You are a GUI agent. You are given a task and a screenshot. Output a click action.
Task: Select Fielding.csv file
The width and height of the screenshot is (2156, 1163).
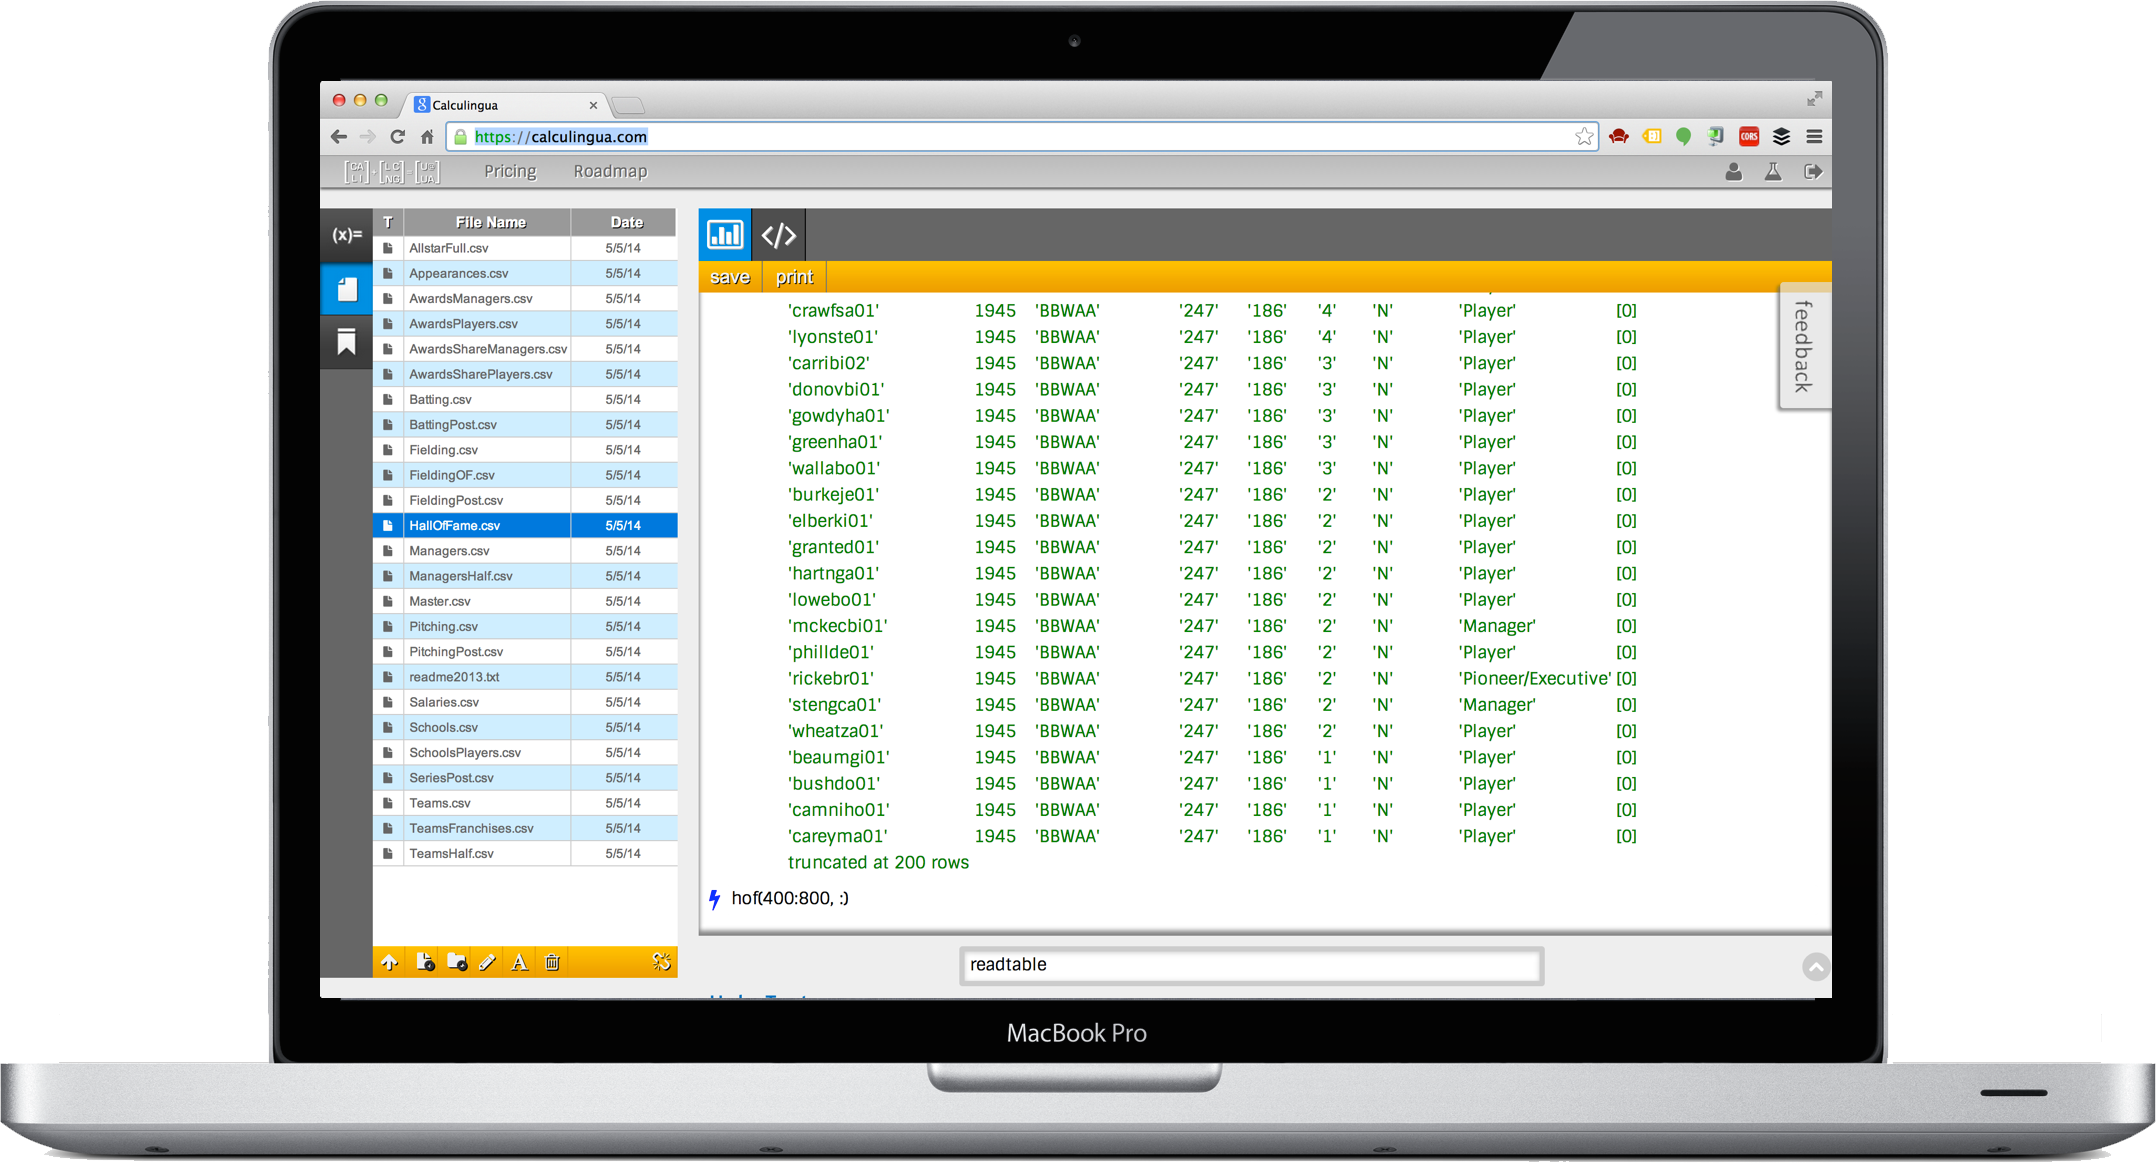(x=525, y=450)
